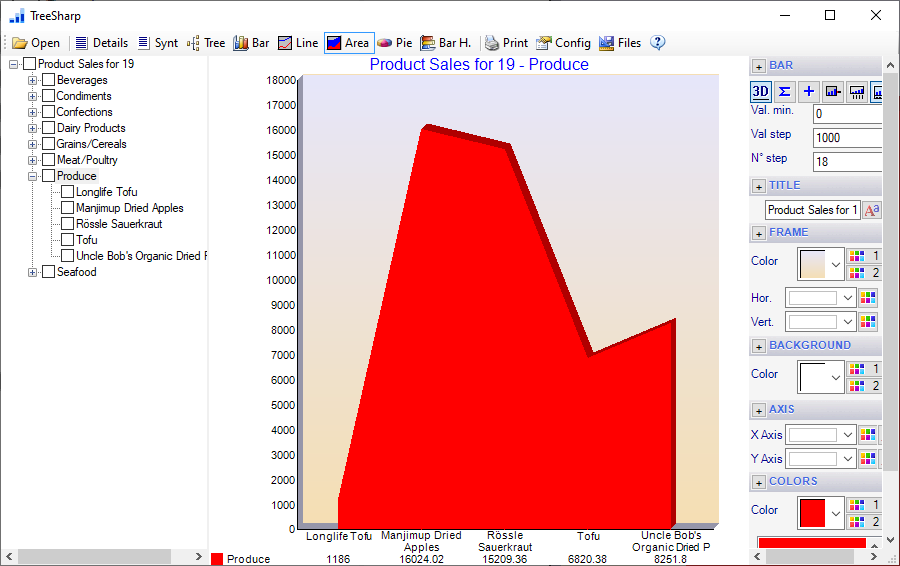
Task: Toggle the TITLE section expander
Action: click(759, 187)
